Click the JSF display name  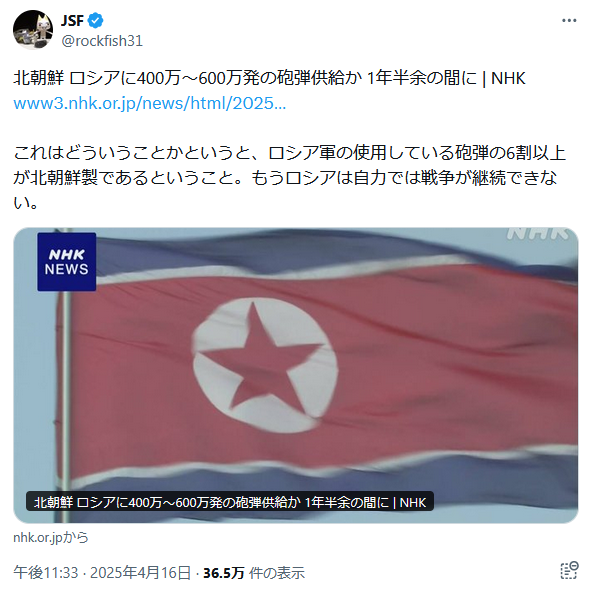click(x=72, y=20)
